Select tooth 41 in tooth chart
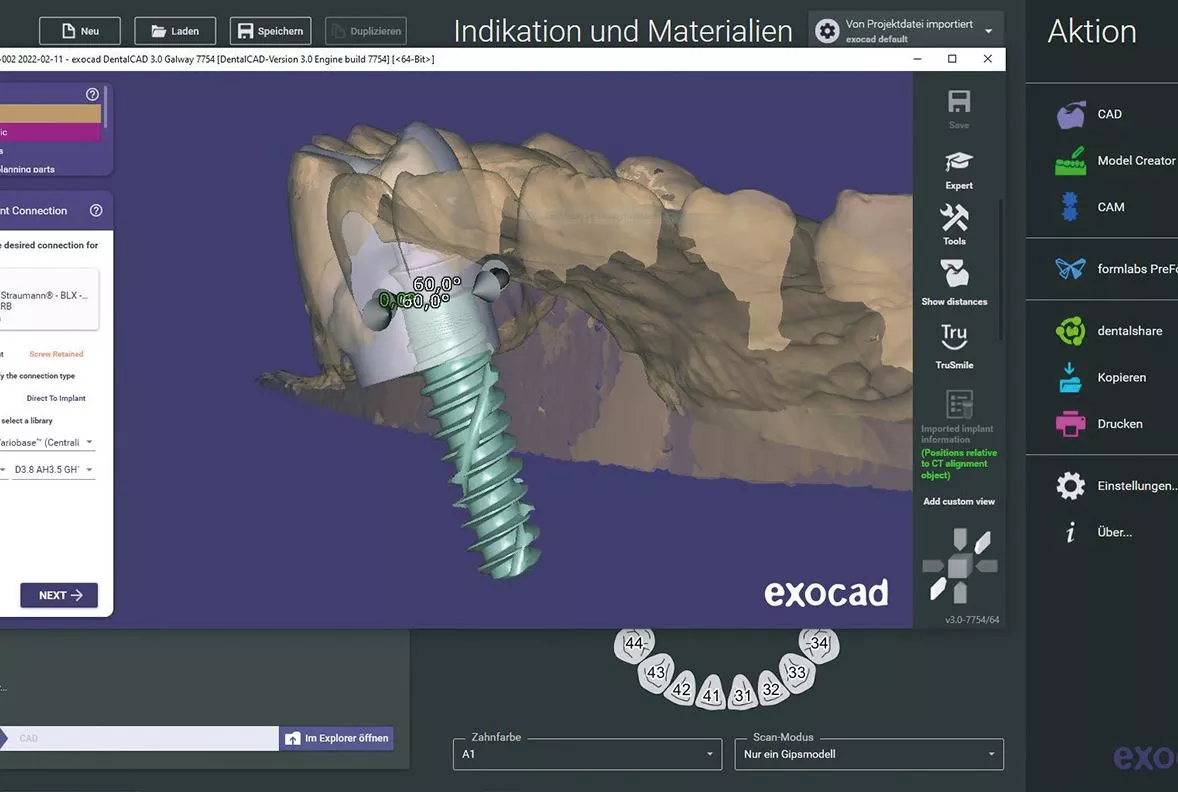Viewport: 1178px width, 792px height. [x=711, y=694]
